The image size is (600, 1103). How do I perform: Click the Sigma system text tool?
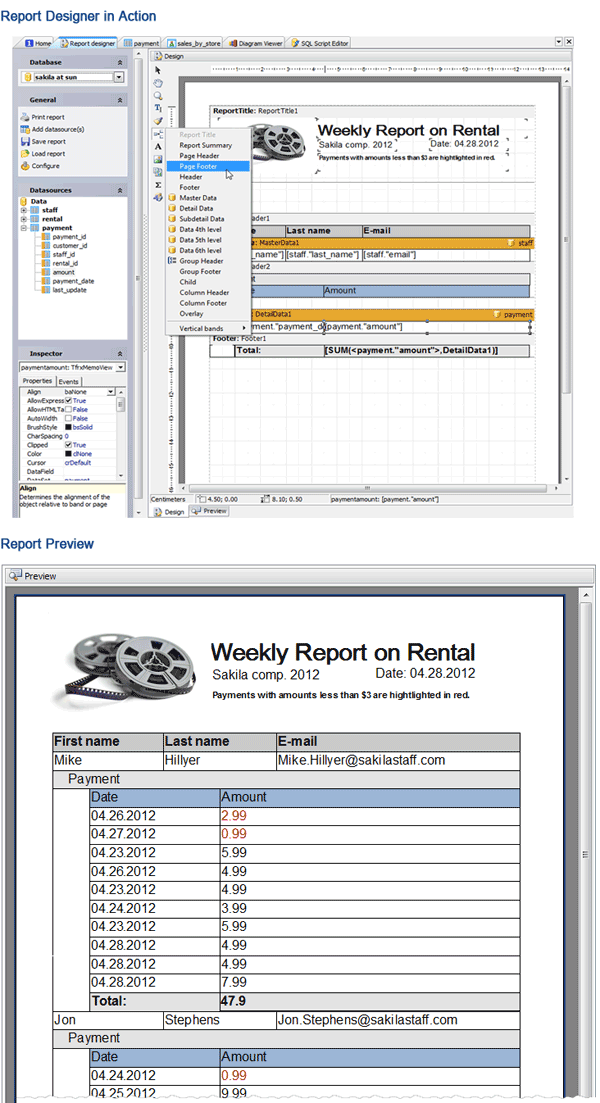click(x=158, y=185)
